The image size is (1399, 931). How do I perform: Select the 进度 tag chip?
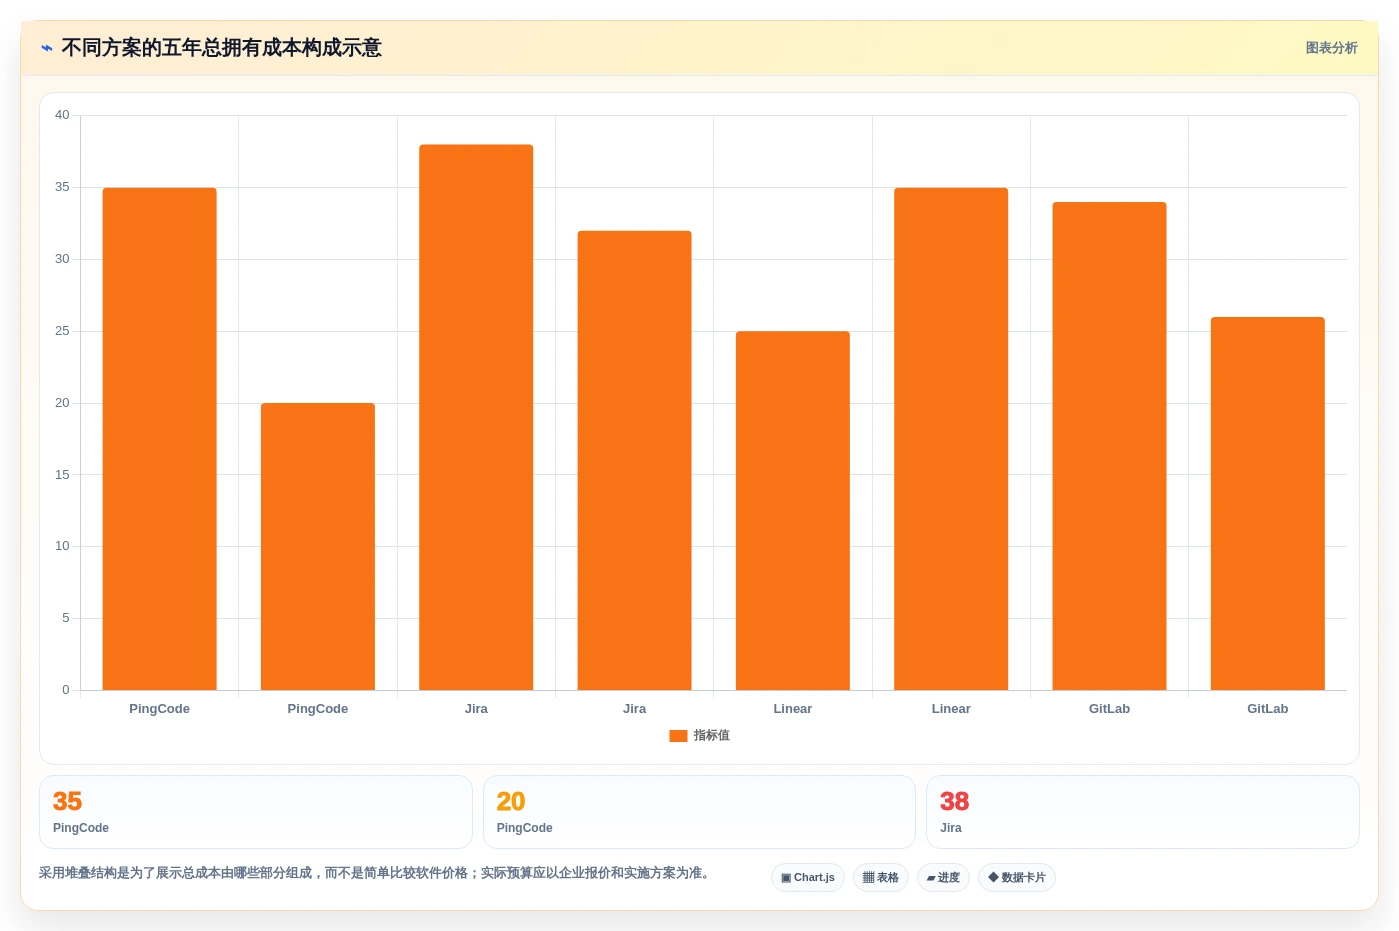point(943,878)
